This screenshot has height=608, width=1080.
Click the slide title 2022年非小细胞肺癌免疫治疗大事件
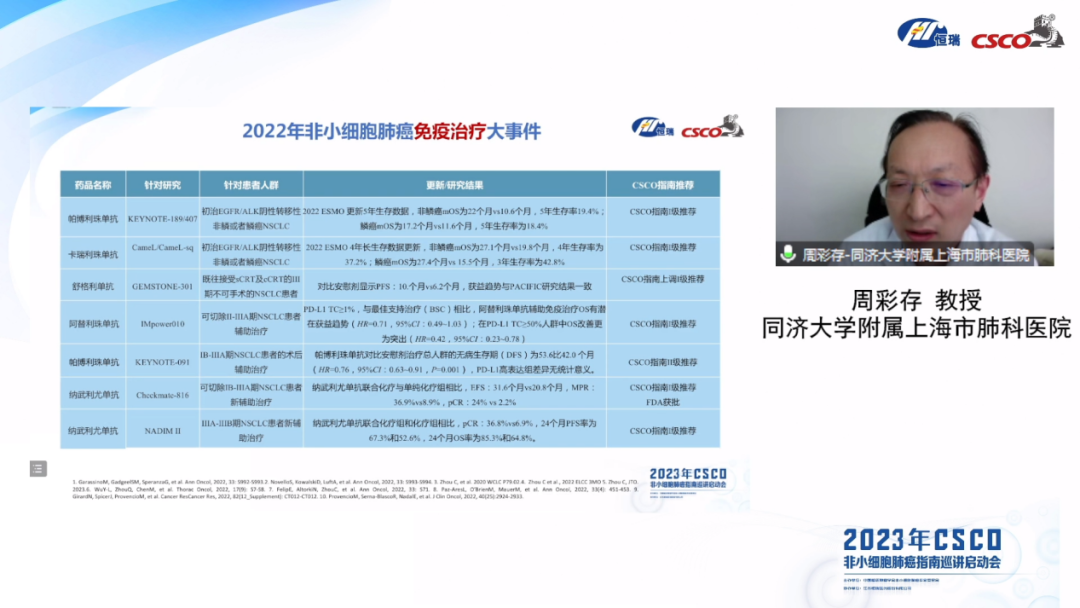point(391,131)
